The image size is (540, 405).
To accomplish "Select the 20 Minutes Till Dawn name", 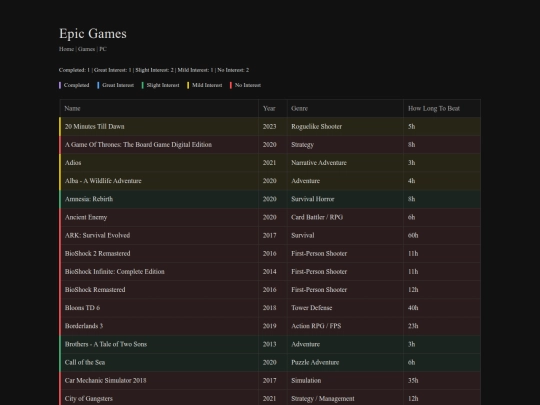I will point(95,126).
